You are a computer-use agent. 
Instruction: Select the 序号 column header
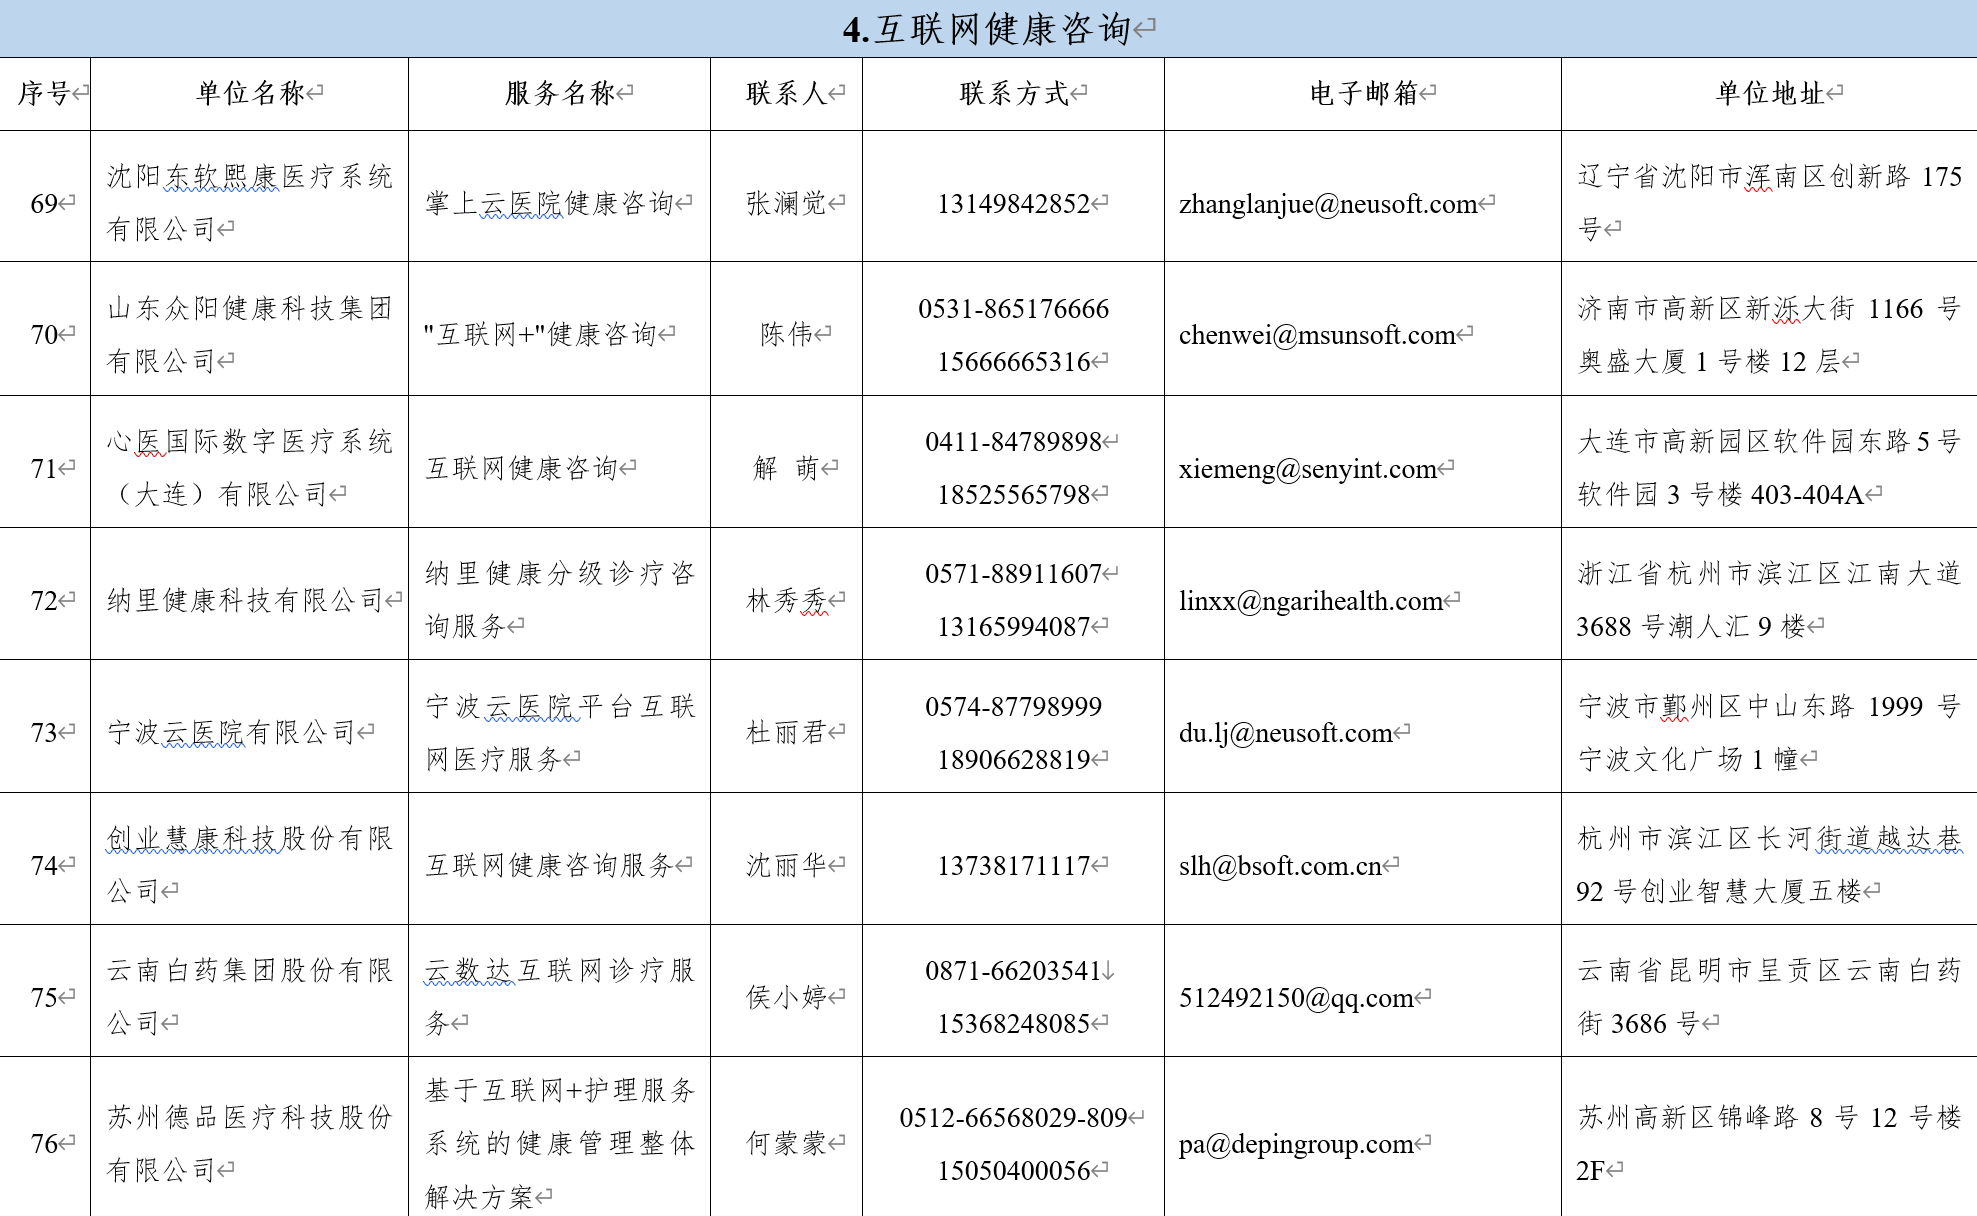(44, 93)
